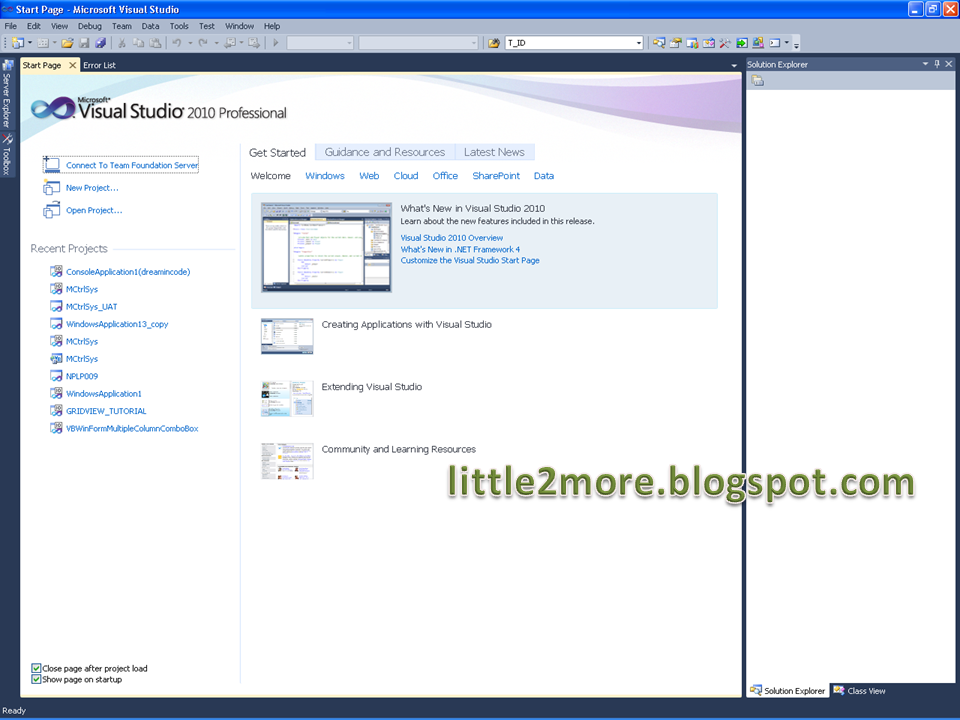Open the Undo history dropdown arrow
The width and height of the screenshot is (960, 720).
(x=189, y=42)
